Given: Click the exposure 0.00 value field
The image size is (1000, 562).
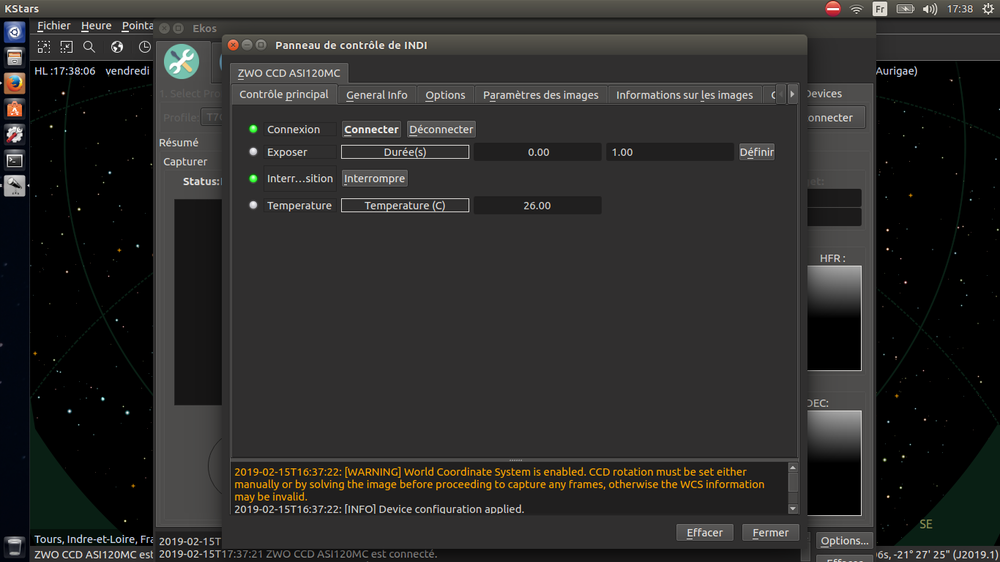Looking at the screenshot, I should point(538,152).
